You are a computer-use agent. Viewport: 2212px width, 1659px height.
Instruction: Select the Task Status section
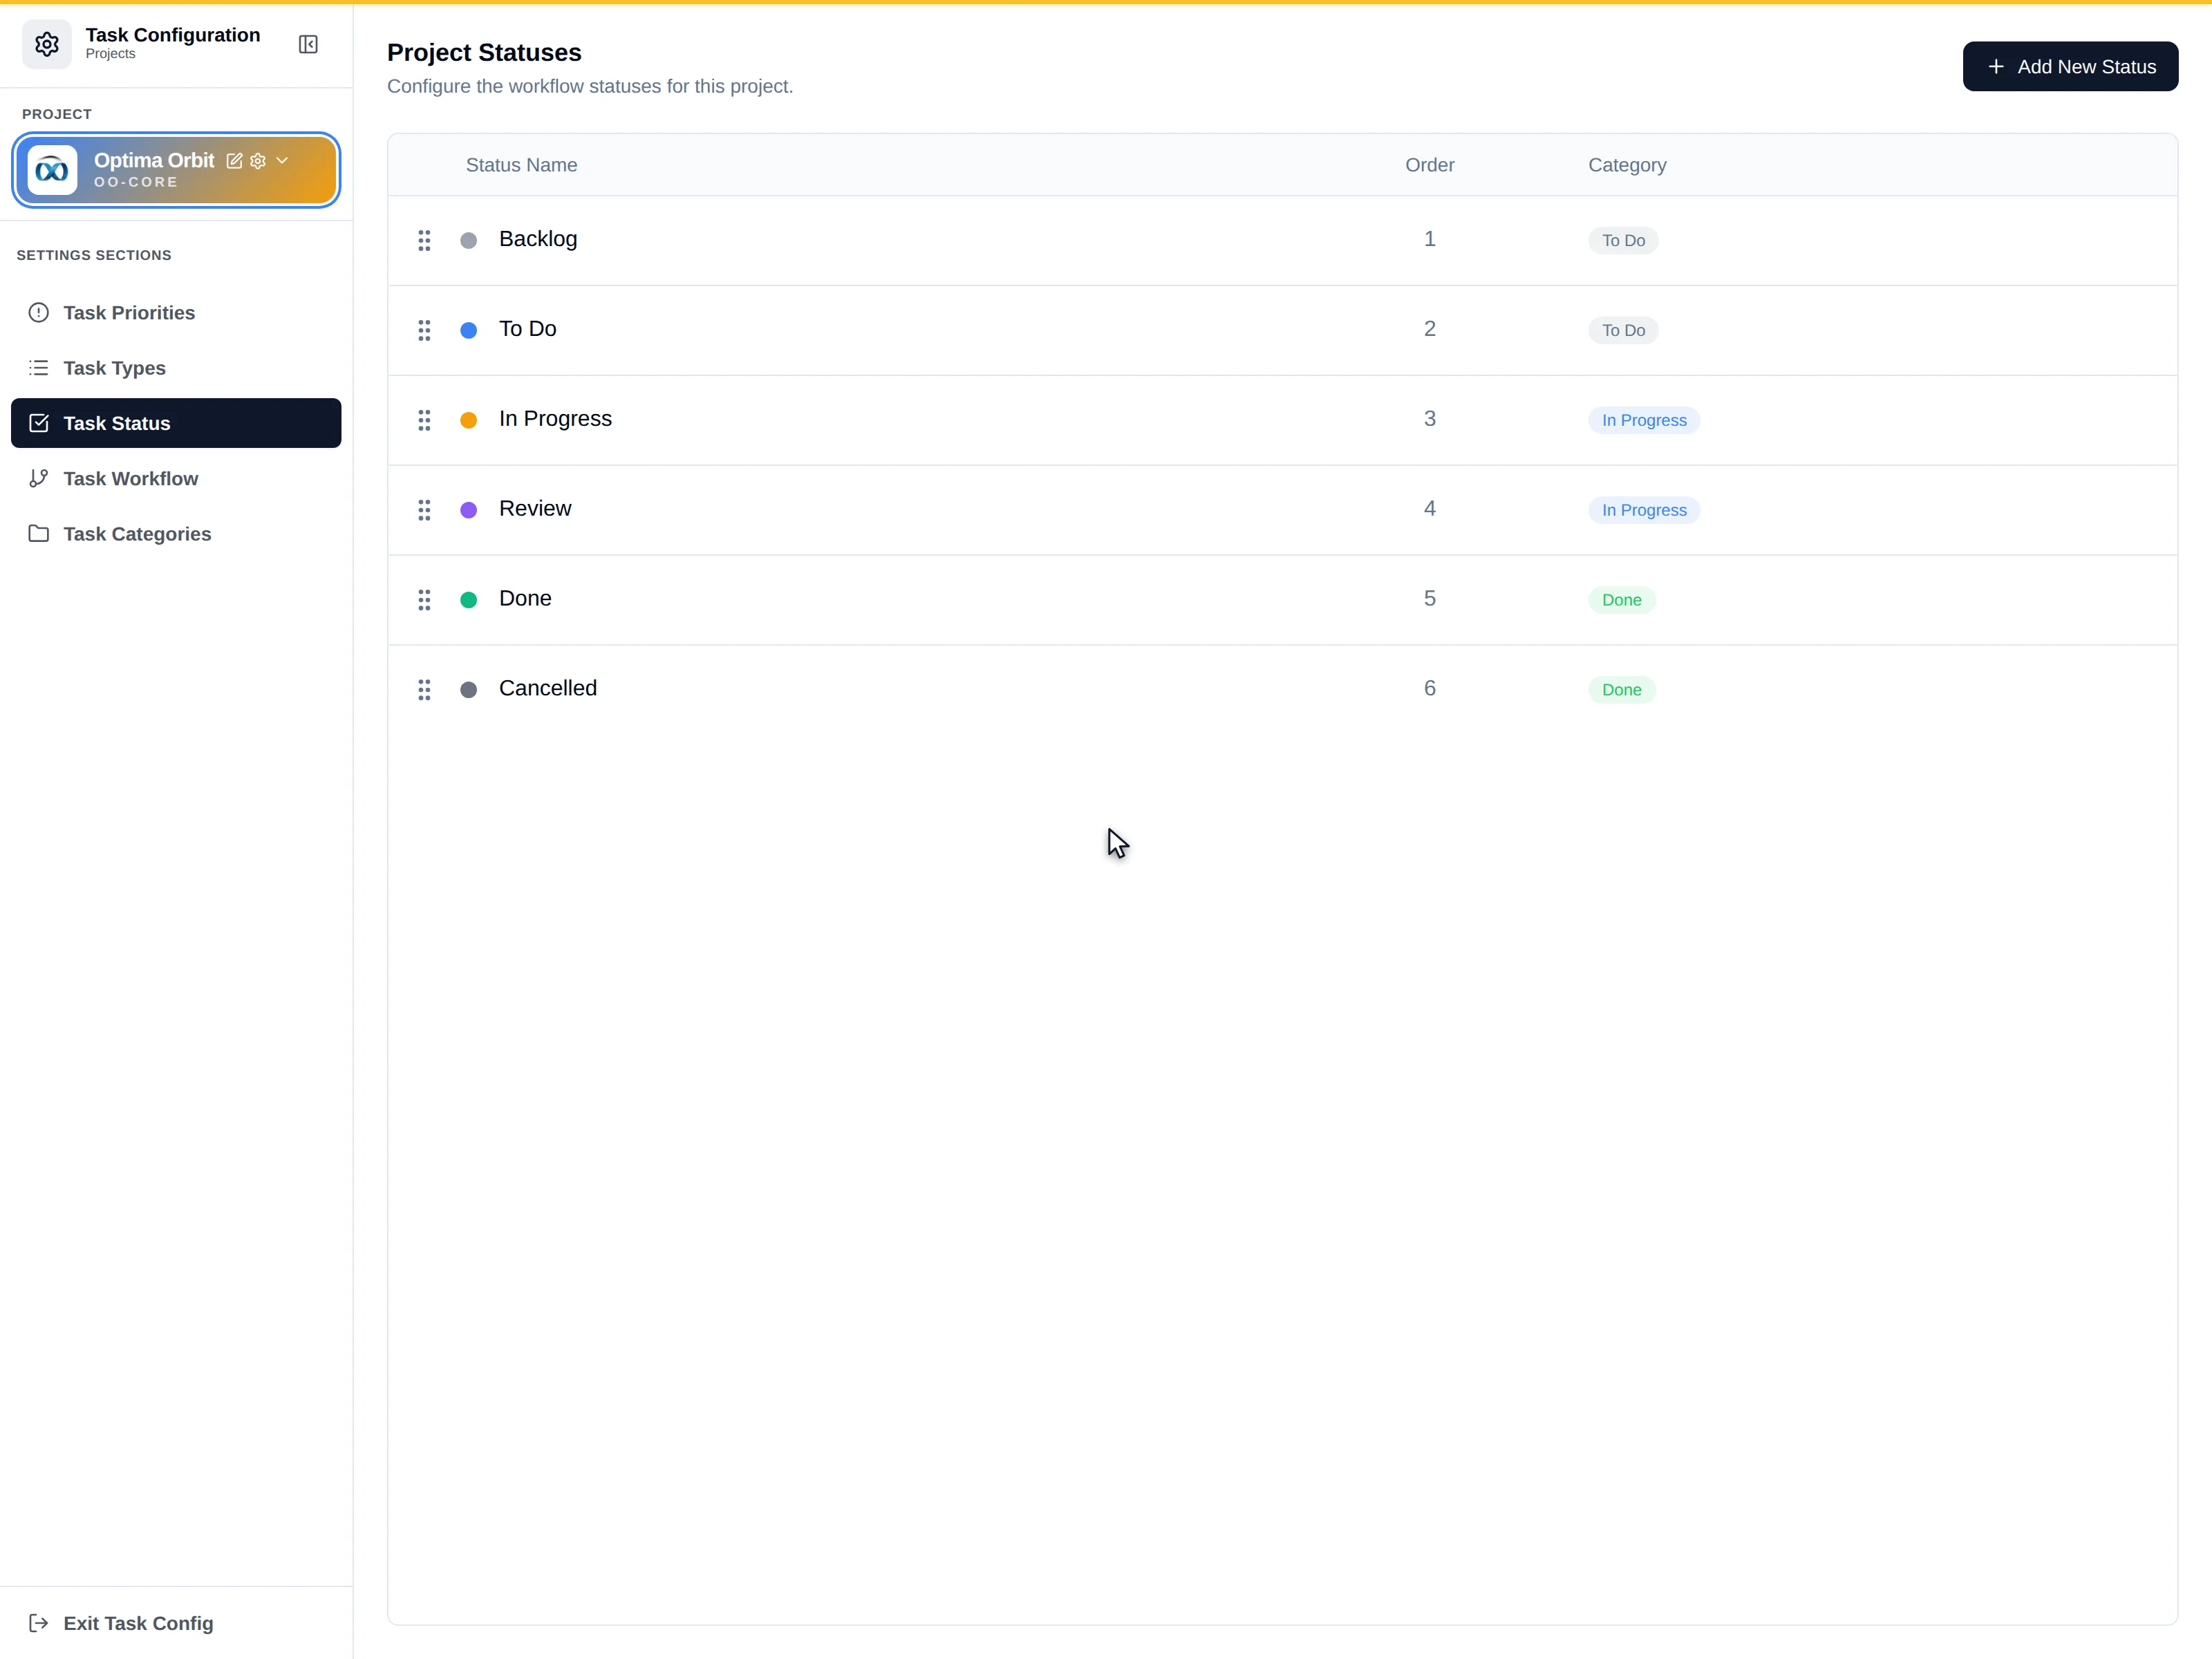[176, 423]
